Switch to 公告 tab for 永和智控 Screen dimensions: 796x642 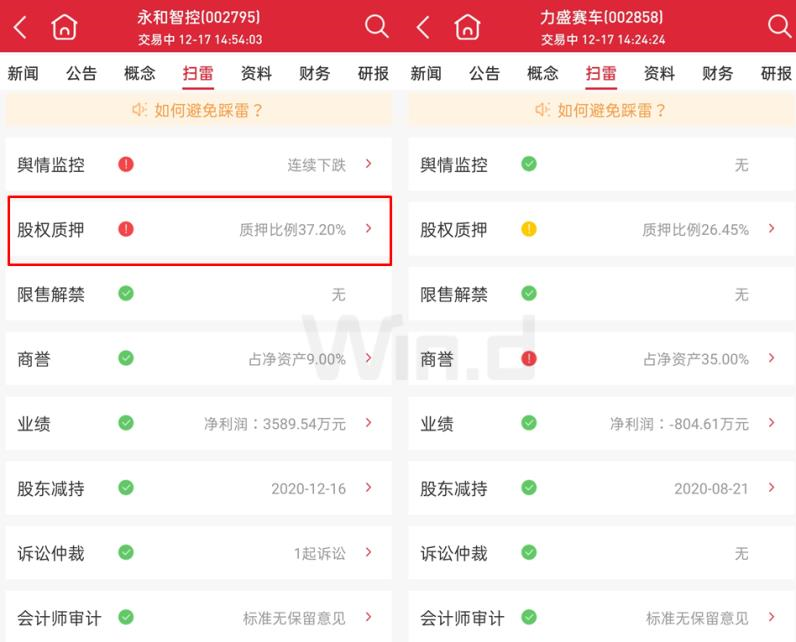pyautogui.click(x=81, y=74)
